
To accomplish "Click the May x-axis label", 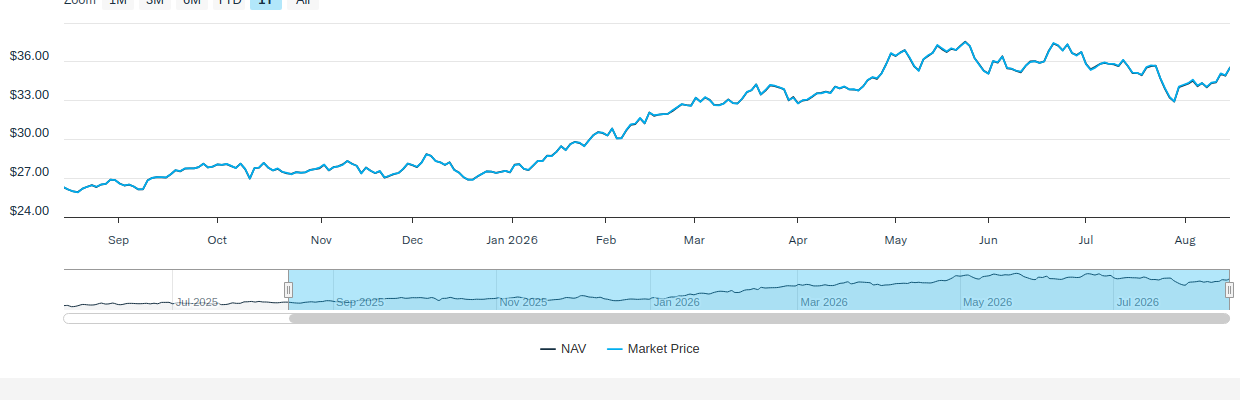I will coord(896,240).
